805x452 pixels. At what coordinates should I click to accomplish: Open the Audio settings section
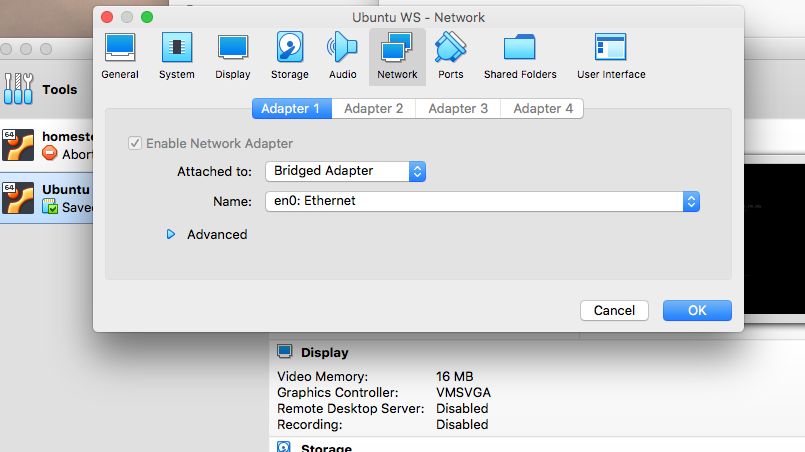(342, 56)
